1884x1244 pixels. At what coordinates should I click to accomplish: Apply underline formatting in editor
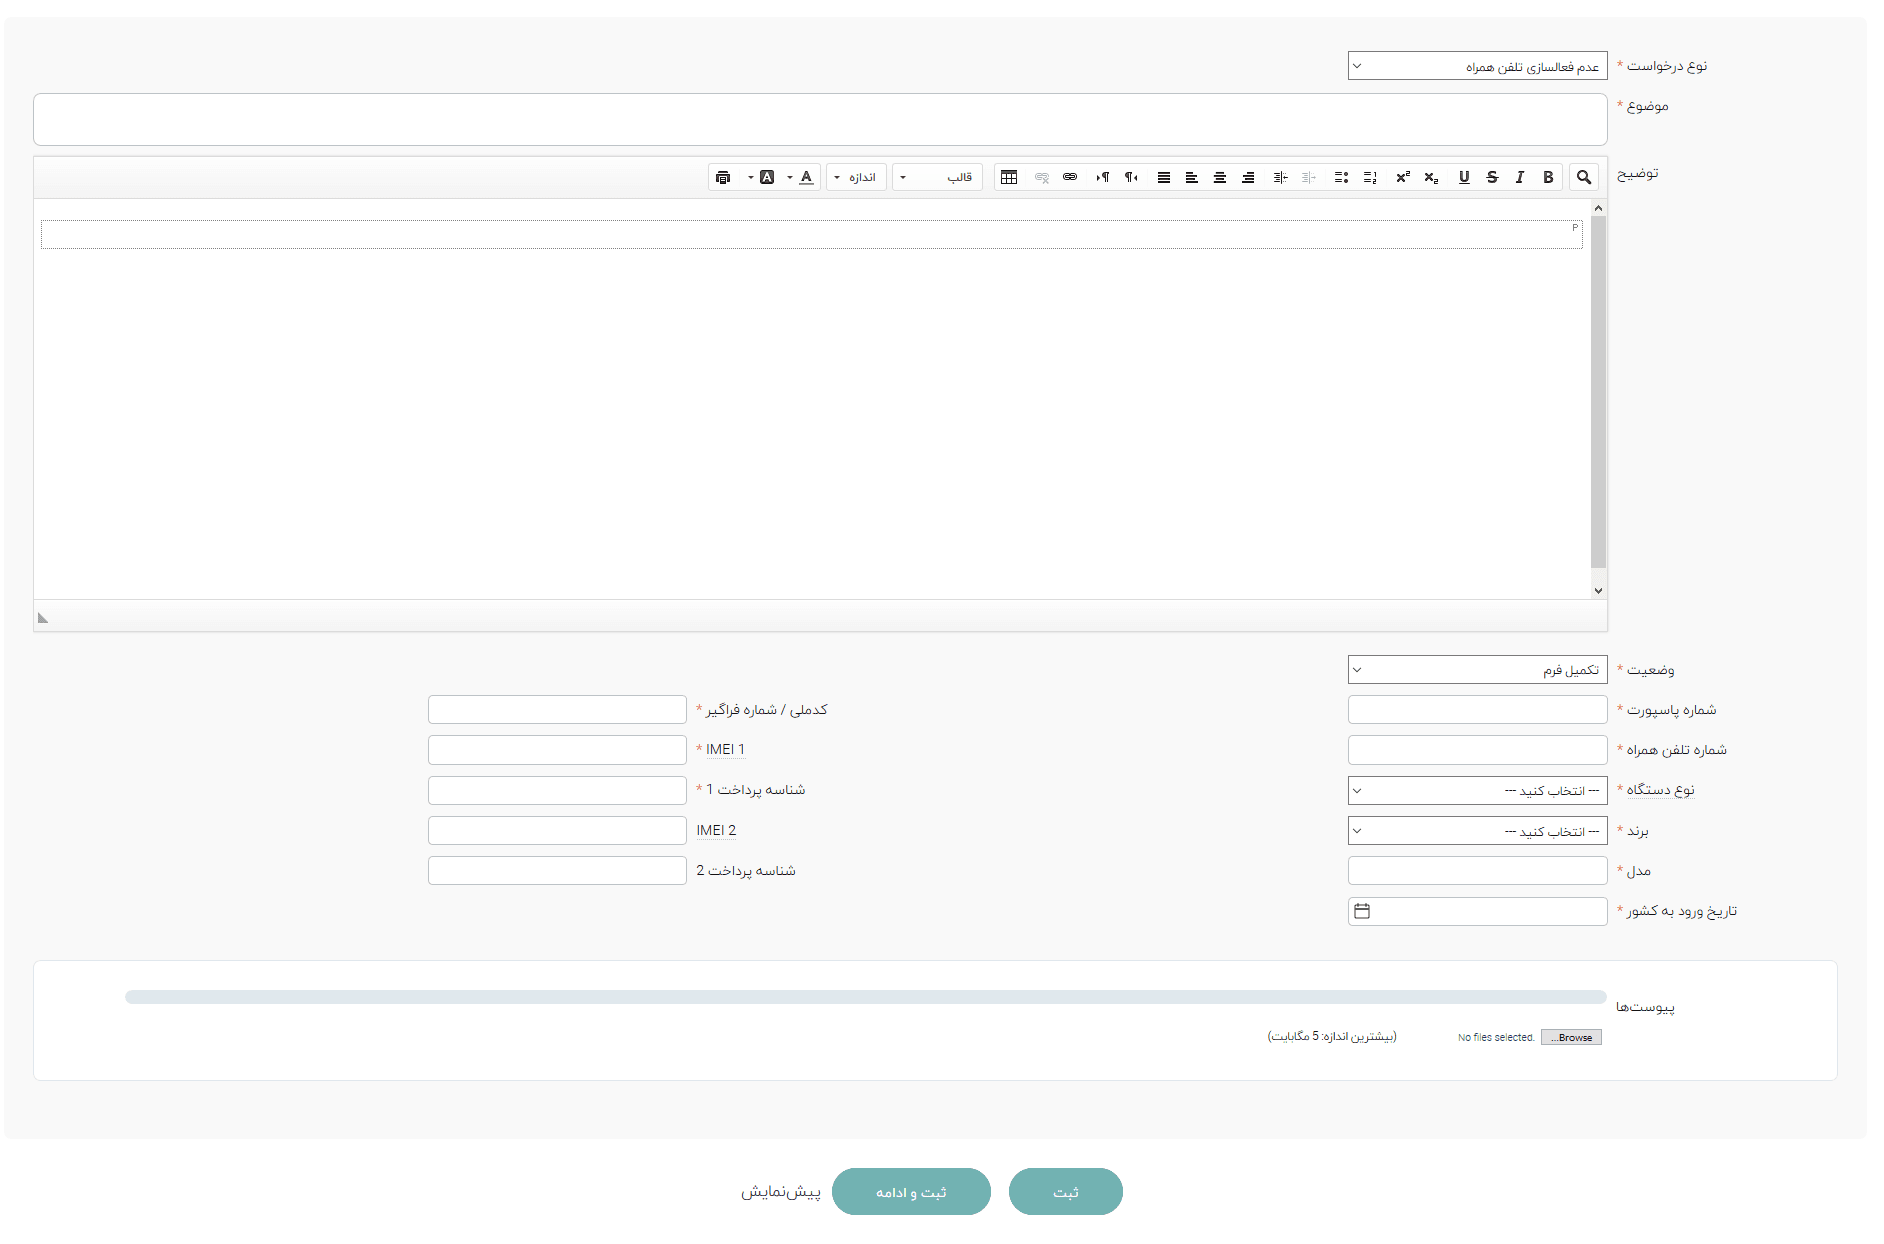(1463, 177)
